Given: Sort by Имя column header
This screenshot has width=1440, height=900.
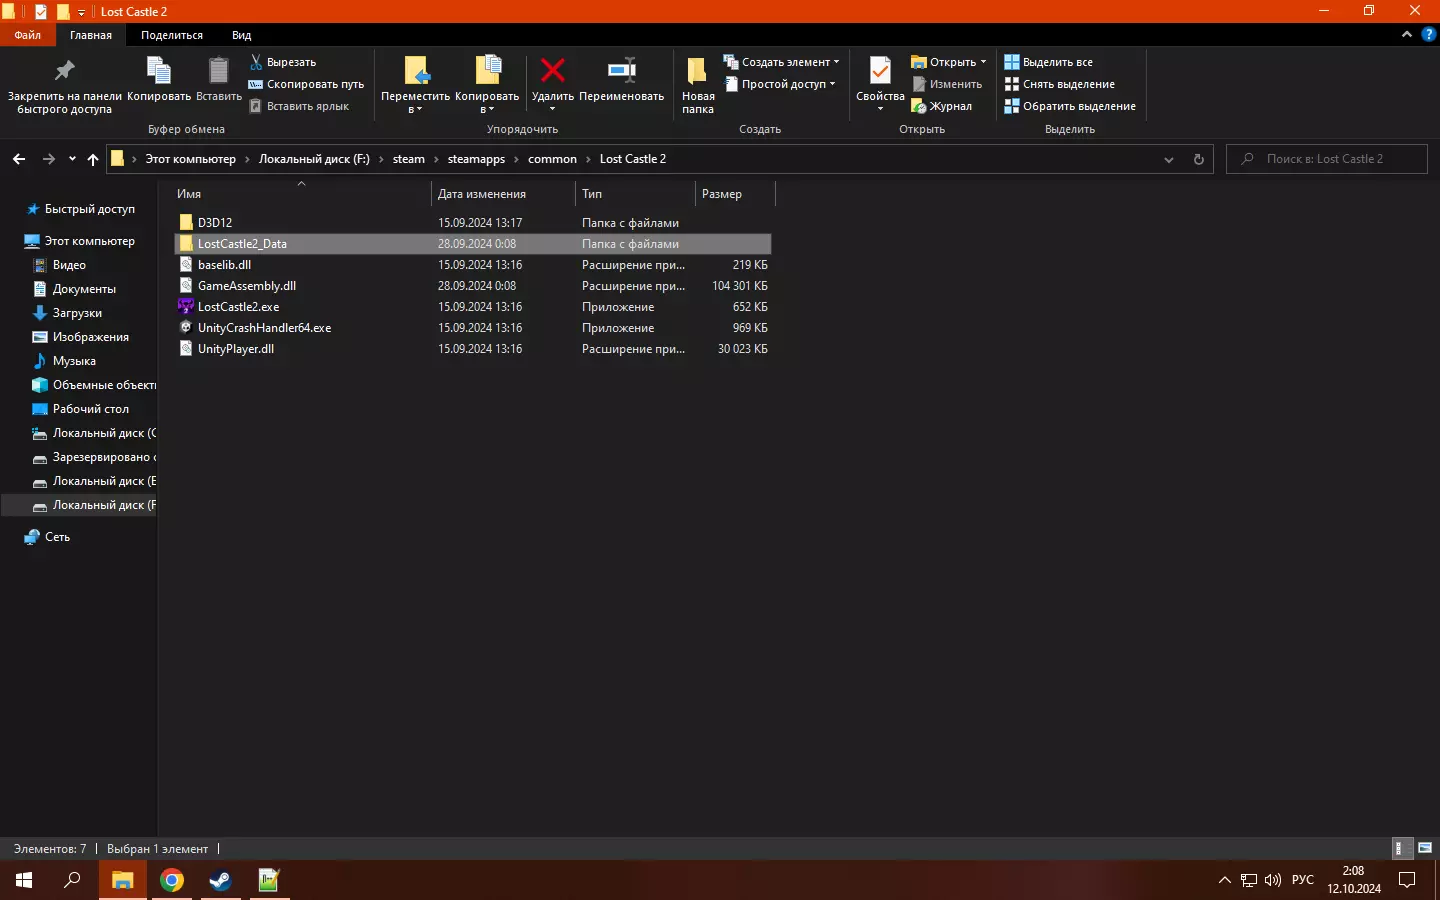Looking at the screenshot, I should [x=302, y=194].
